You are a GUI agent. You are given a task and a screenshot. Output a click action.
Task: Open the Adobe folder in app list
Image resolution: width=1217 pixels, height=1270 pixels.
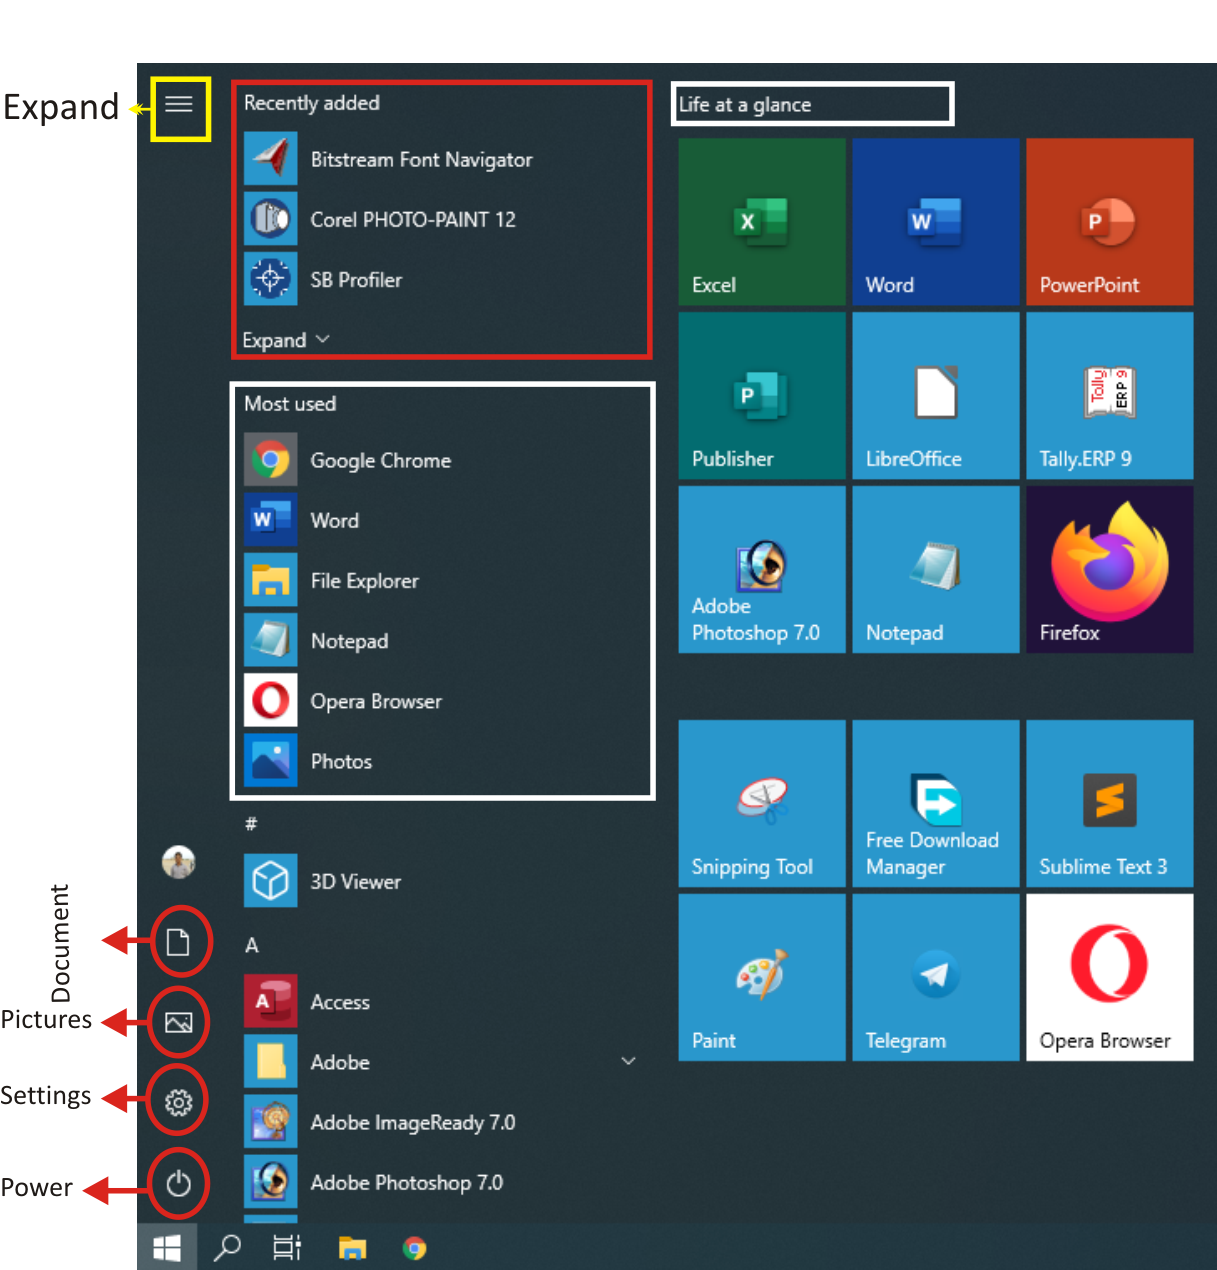click(x=444, y=1062)
